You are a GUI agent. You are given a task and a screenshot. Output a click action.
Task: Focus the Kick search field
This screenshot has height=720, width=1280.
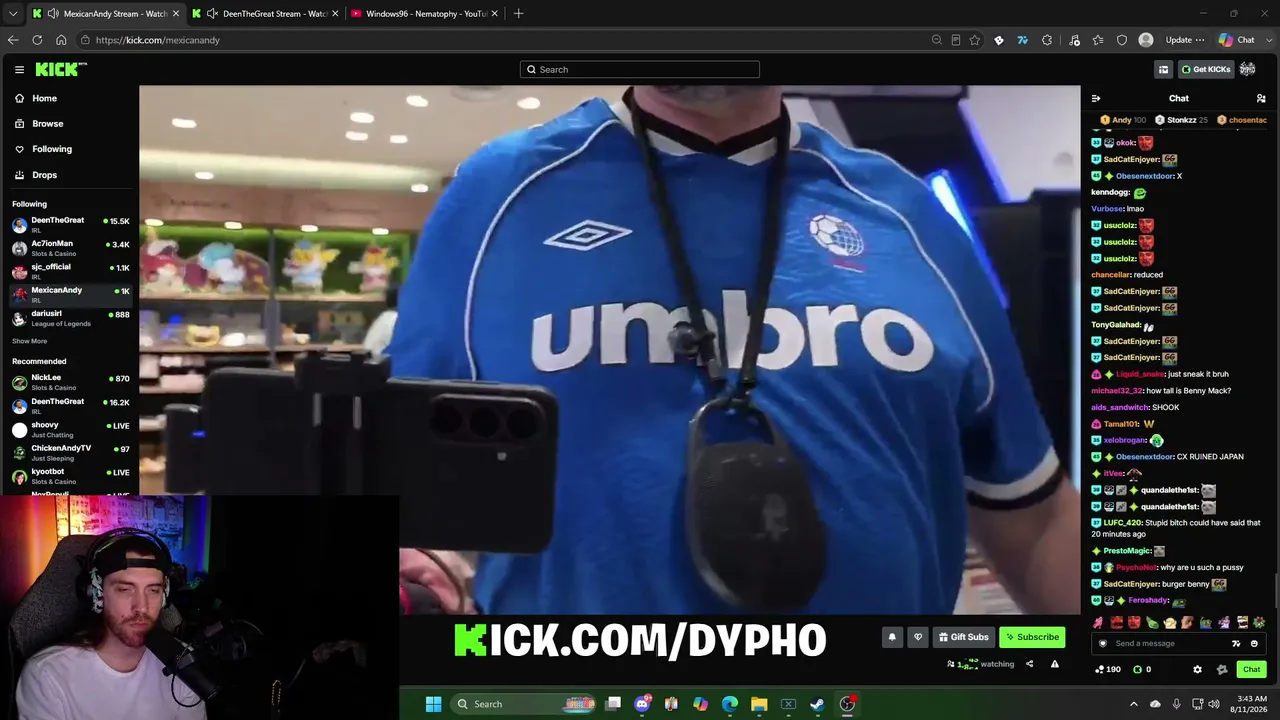[x=640, y=69]
